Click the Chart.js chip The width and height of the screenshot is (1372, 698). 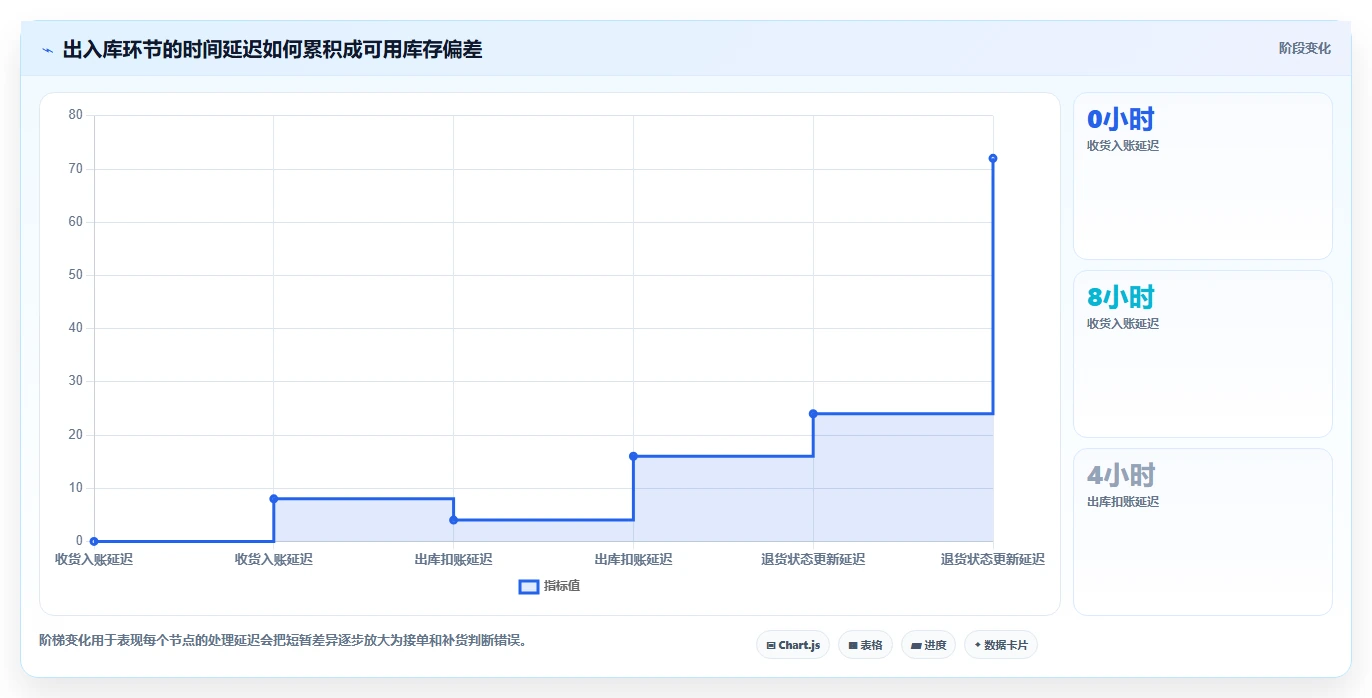[793, 645]
